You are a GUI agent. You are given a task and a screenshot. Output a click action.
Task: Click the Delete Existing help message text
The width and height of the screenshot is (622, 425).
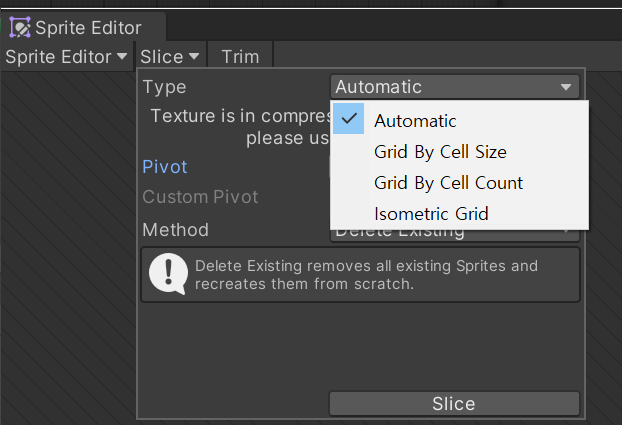point(366,275)
